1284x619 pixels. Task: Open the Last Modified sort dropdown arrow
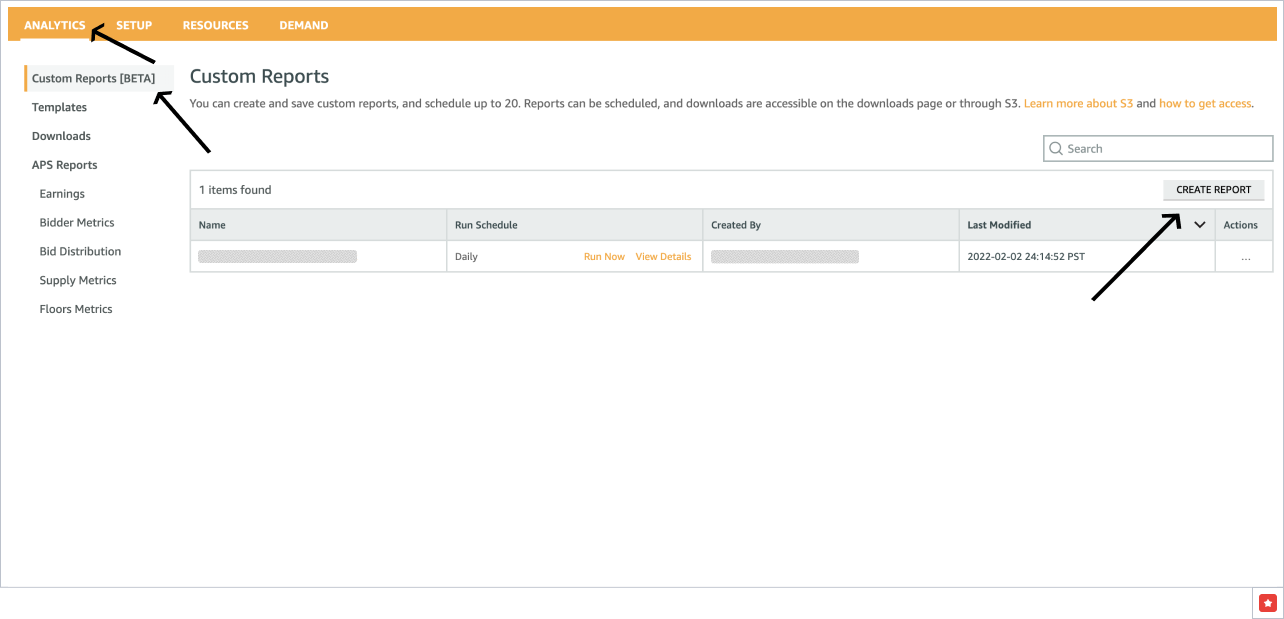1200,224
